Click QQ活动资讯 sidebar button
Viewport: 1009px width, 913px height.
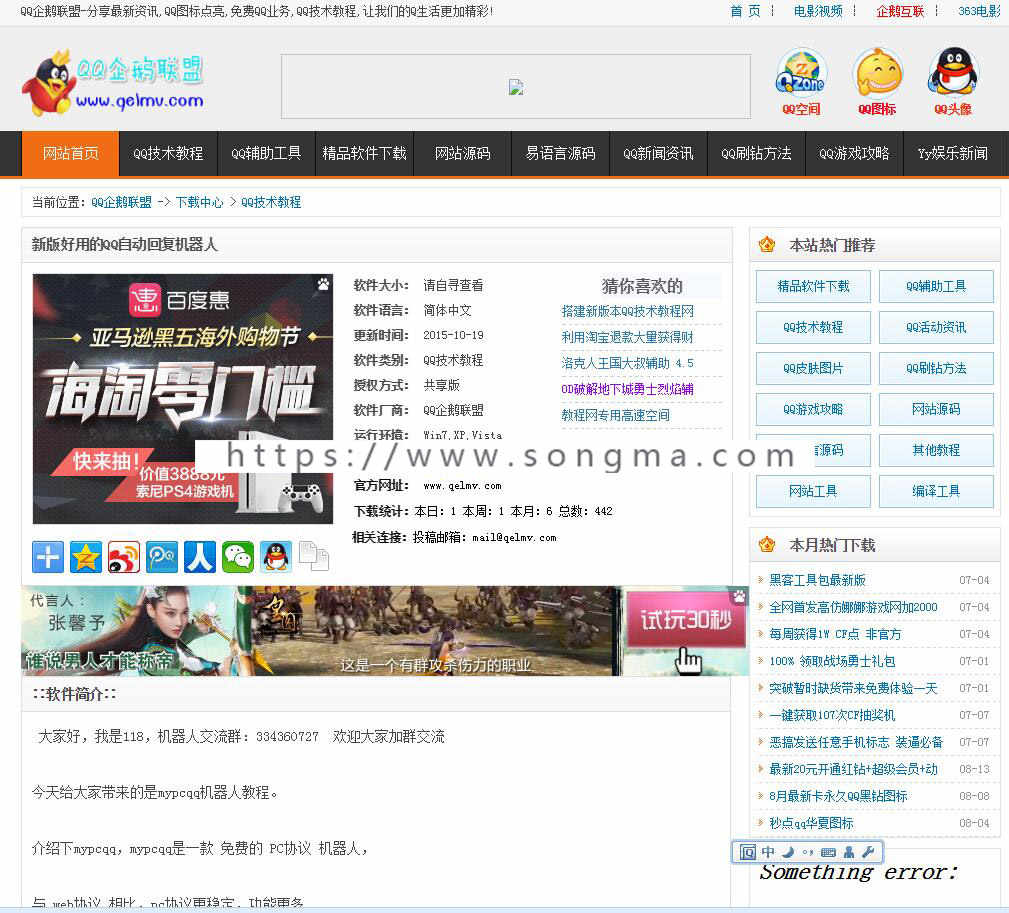tap(936, 327)
